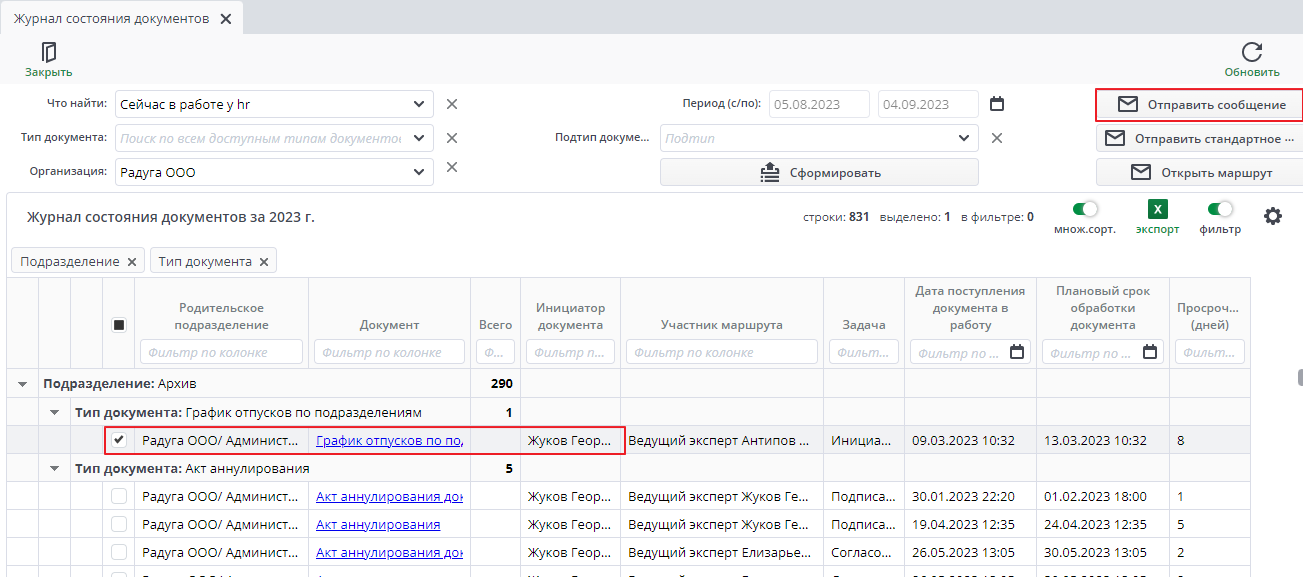Image resolution: width=1303 pixels, height=577 pixels.
Task: Select cell Ведущий эксперт Елизарье
Action: click(x=721, y=552)
